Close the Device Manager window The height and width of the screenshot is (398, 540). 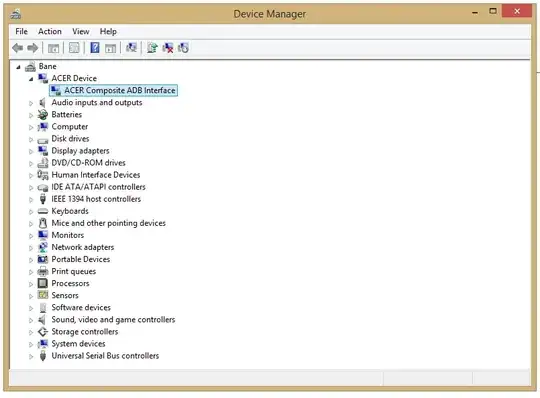tap(517, 11)
